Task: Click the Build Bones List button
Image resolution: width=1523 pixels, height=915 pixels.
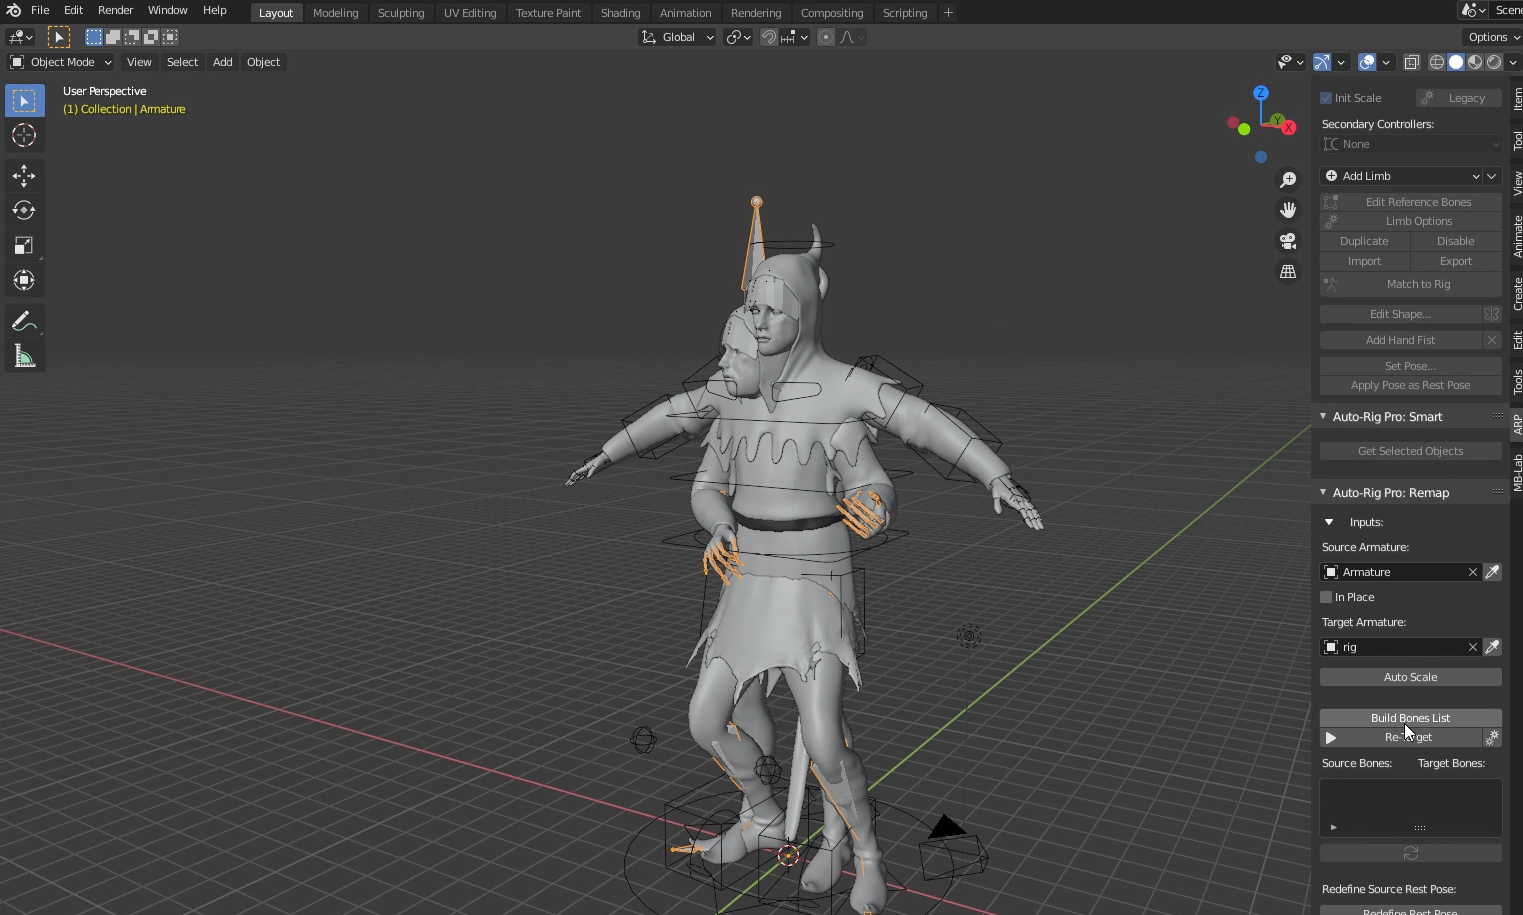Action: [x=1411, y=718]
